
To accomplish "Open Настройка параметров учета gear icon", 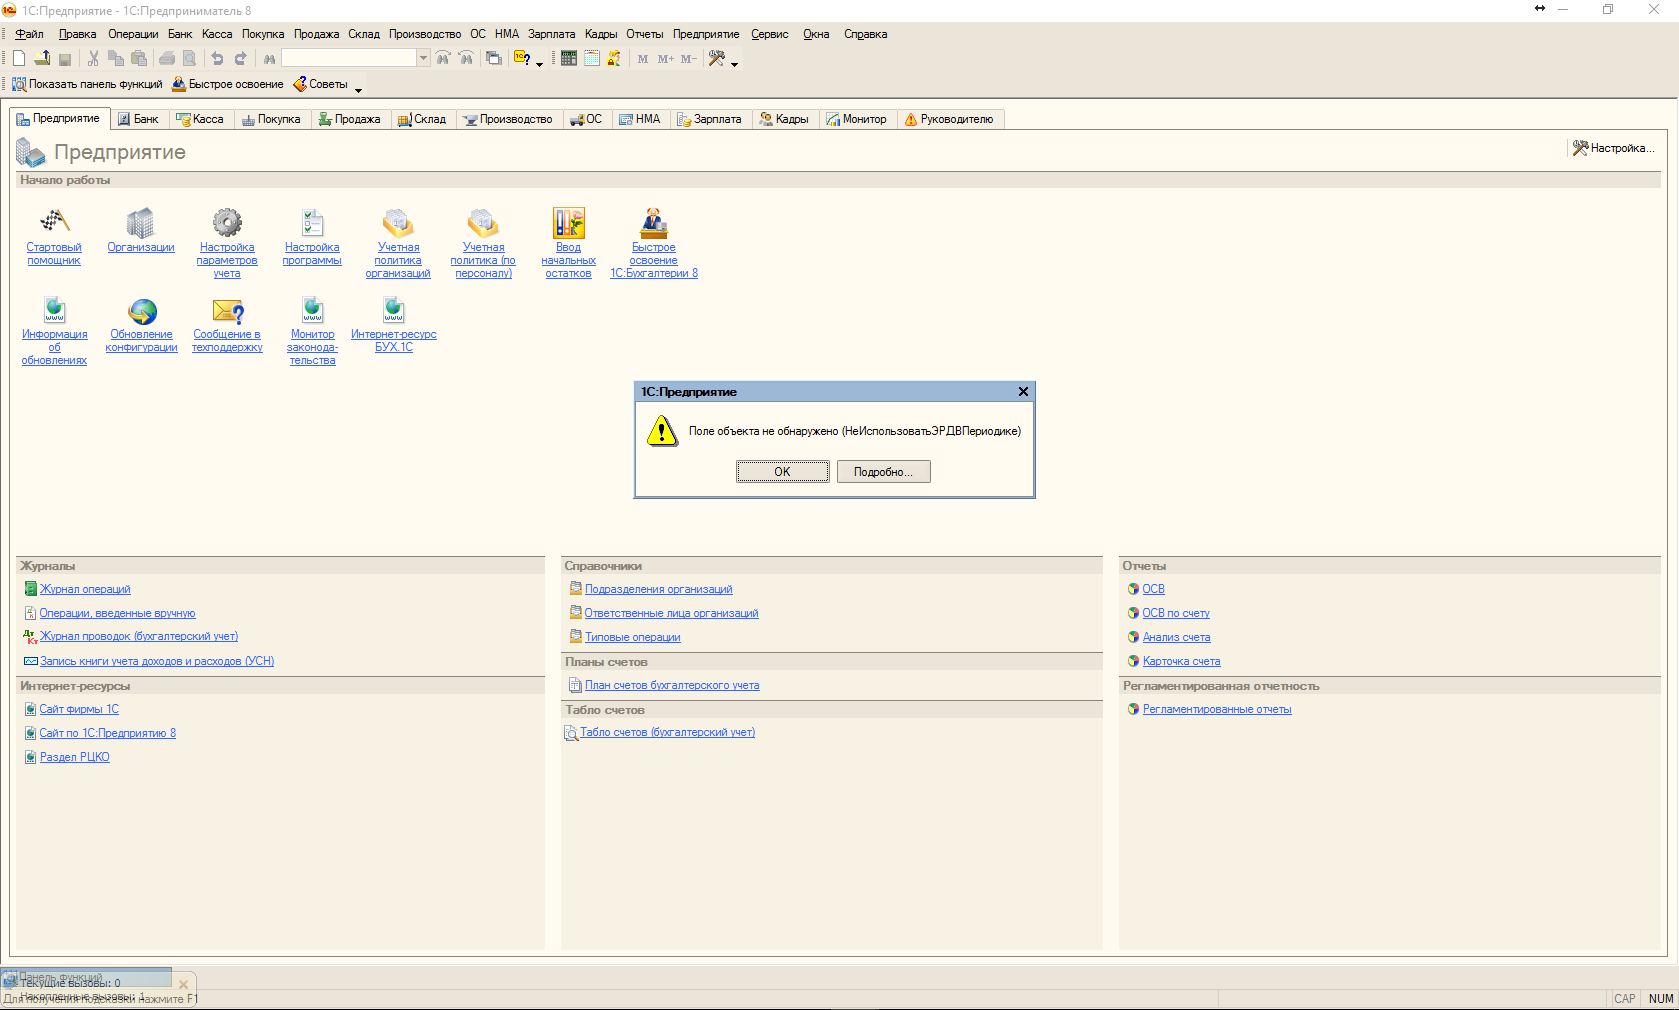I will tap(227, 221).
